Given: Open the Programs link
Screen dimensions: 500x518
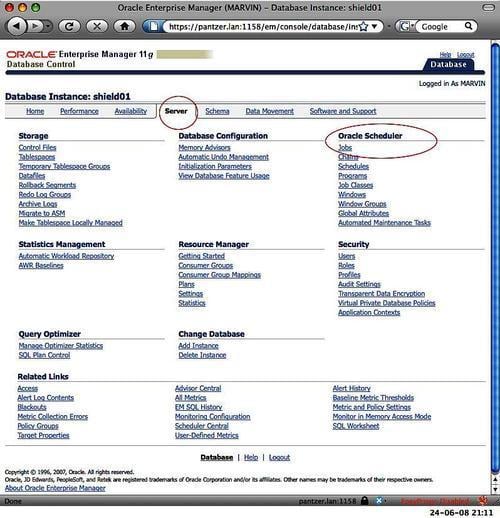Looking at the screenshot, I should (x=352, y=175).
